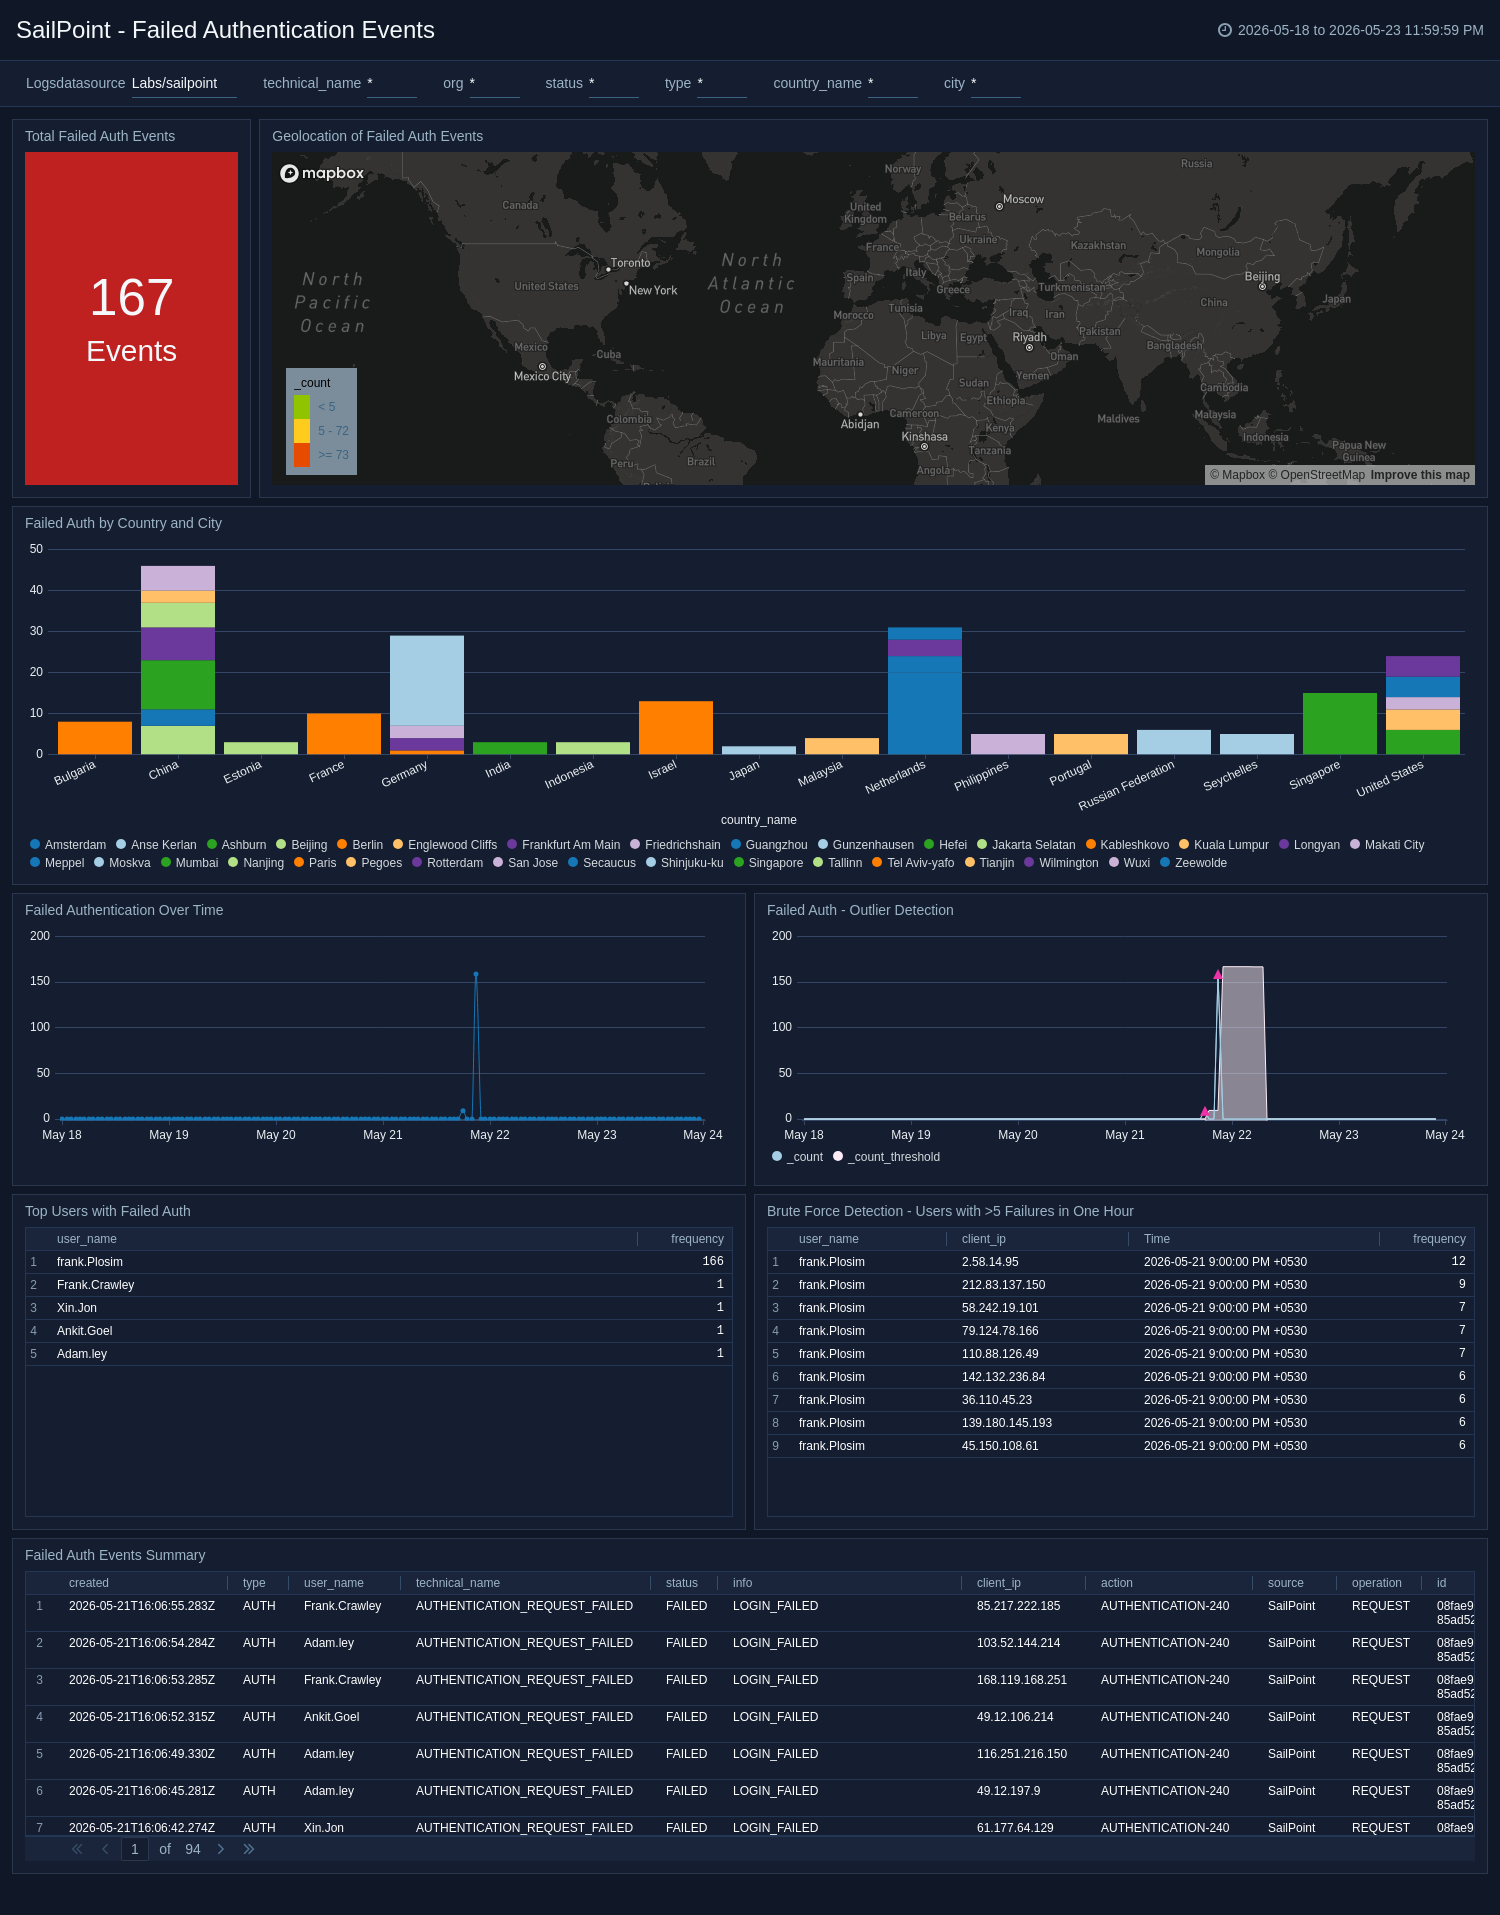The height and width of the screenshot is (1915, 1500).
Task: Jump to last page of events summary
Action: 249,1849
